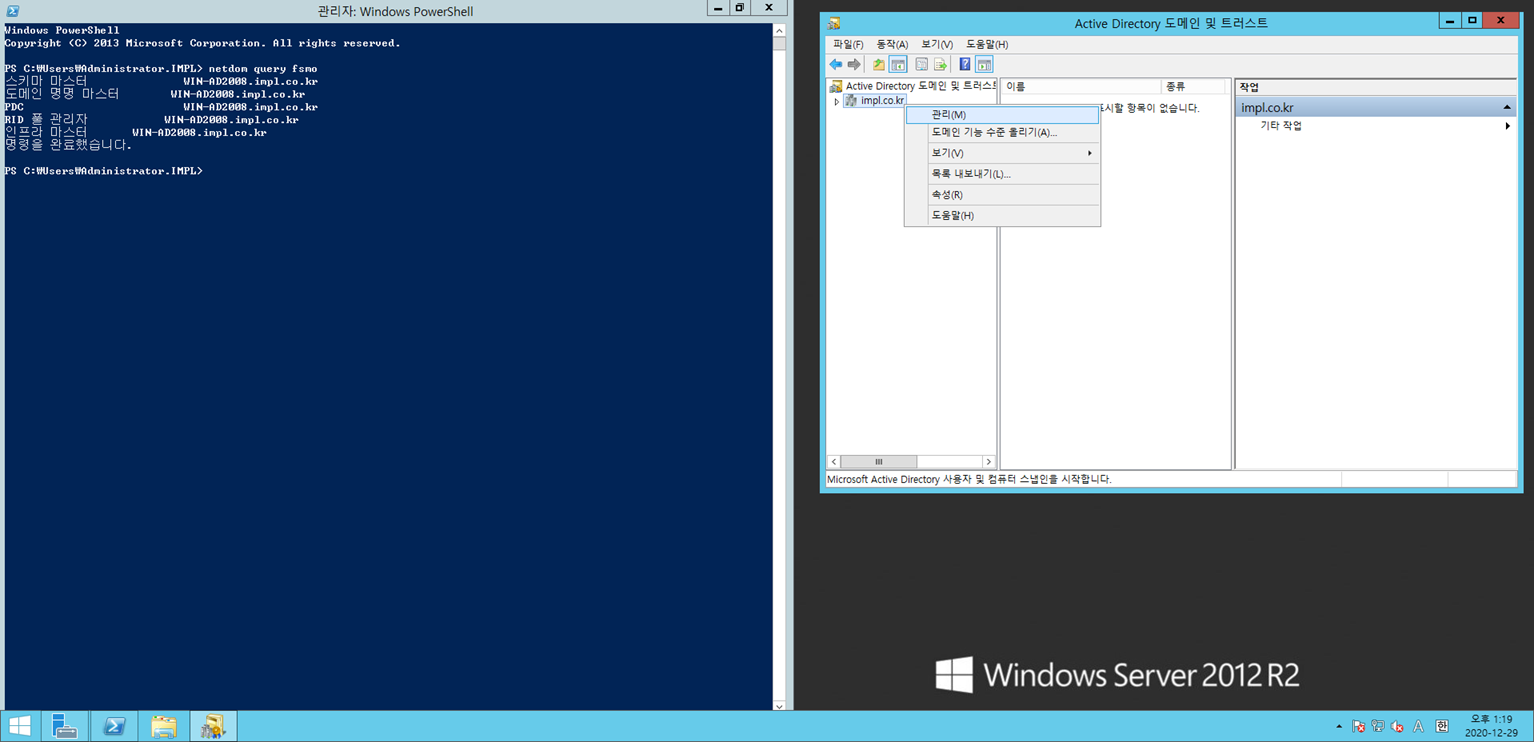
Task: Click the Export list toolbar icon
Action: click(940, 64)
